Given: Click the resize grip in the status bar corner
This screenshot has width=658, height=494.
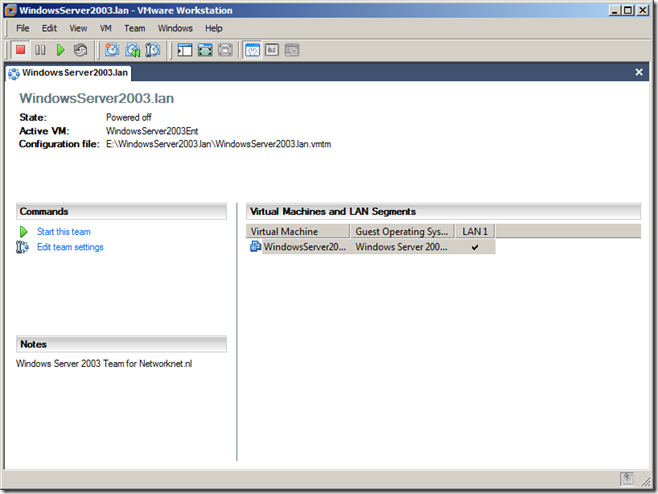Looking at the screenshot, I should [x=645, y=481].
